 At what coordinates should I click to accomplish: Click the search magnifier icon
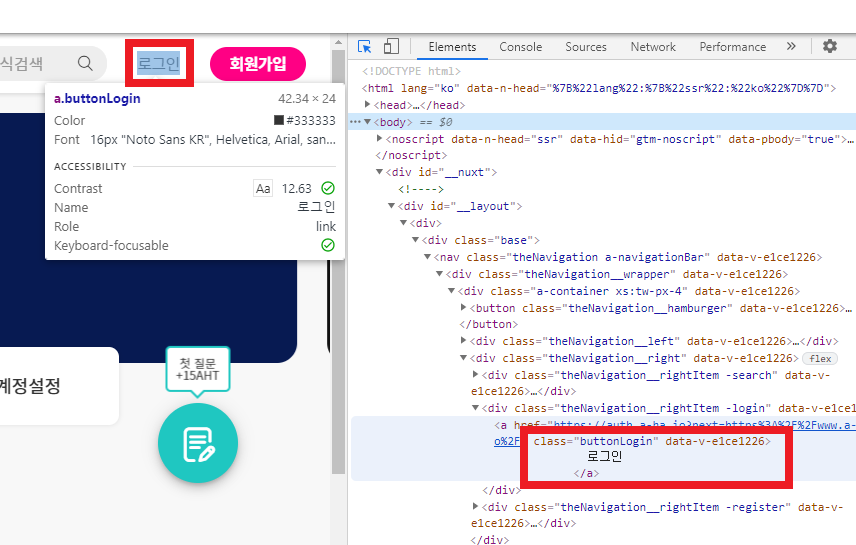pos(85,63)
